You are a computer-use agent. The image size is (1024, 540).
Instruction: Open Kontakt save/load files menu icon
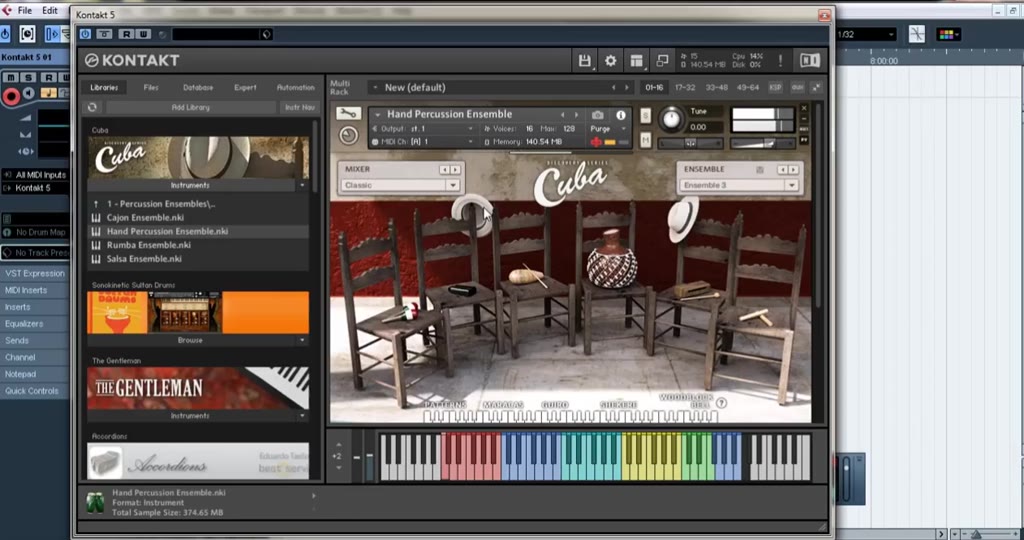coord(584,61)
